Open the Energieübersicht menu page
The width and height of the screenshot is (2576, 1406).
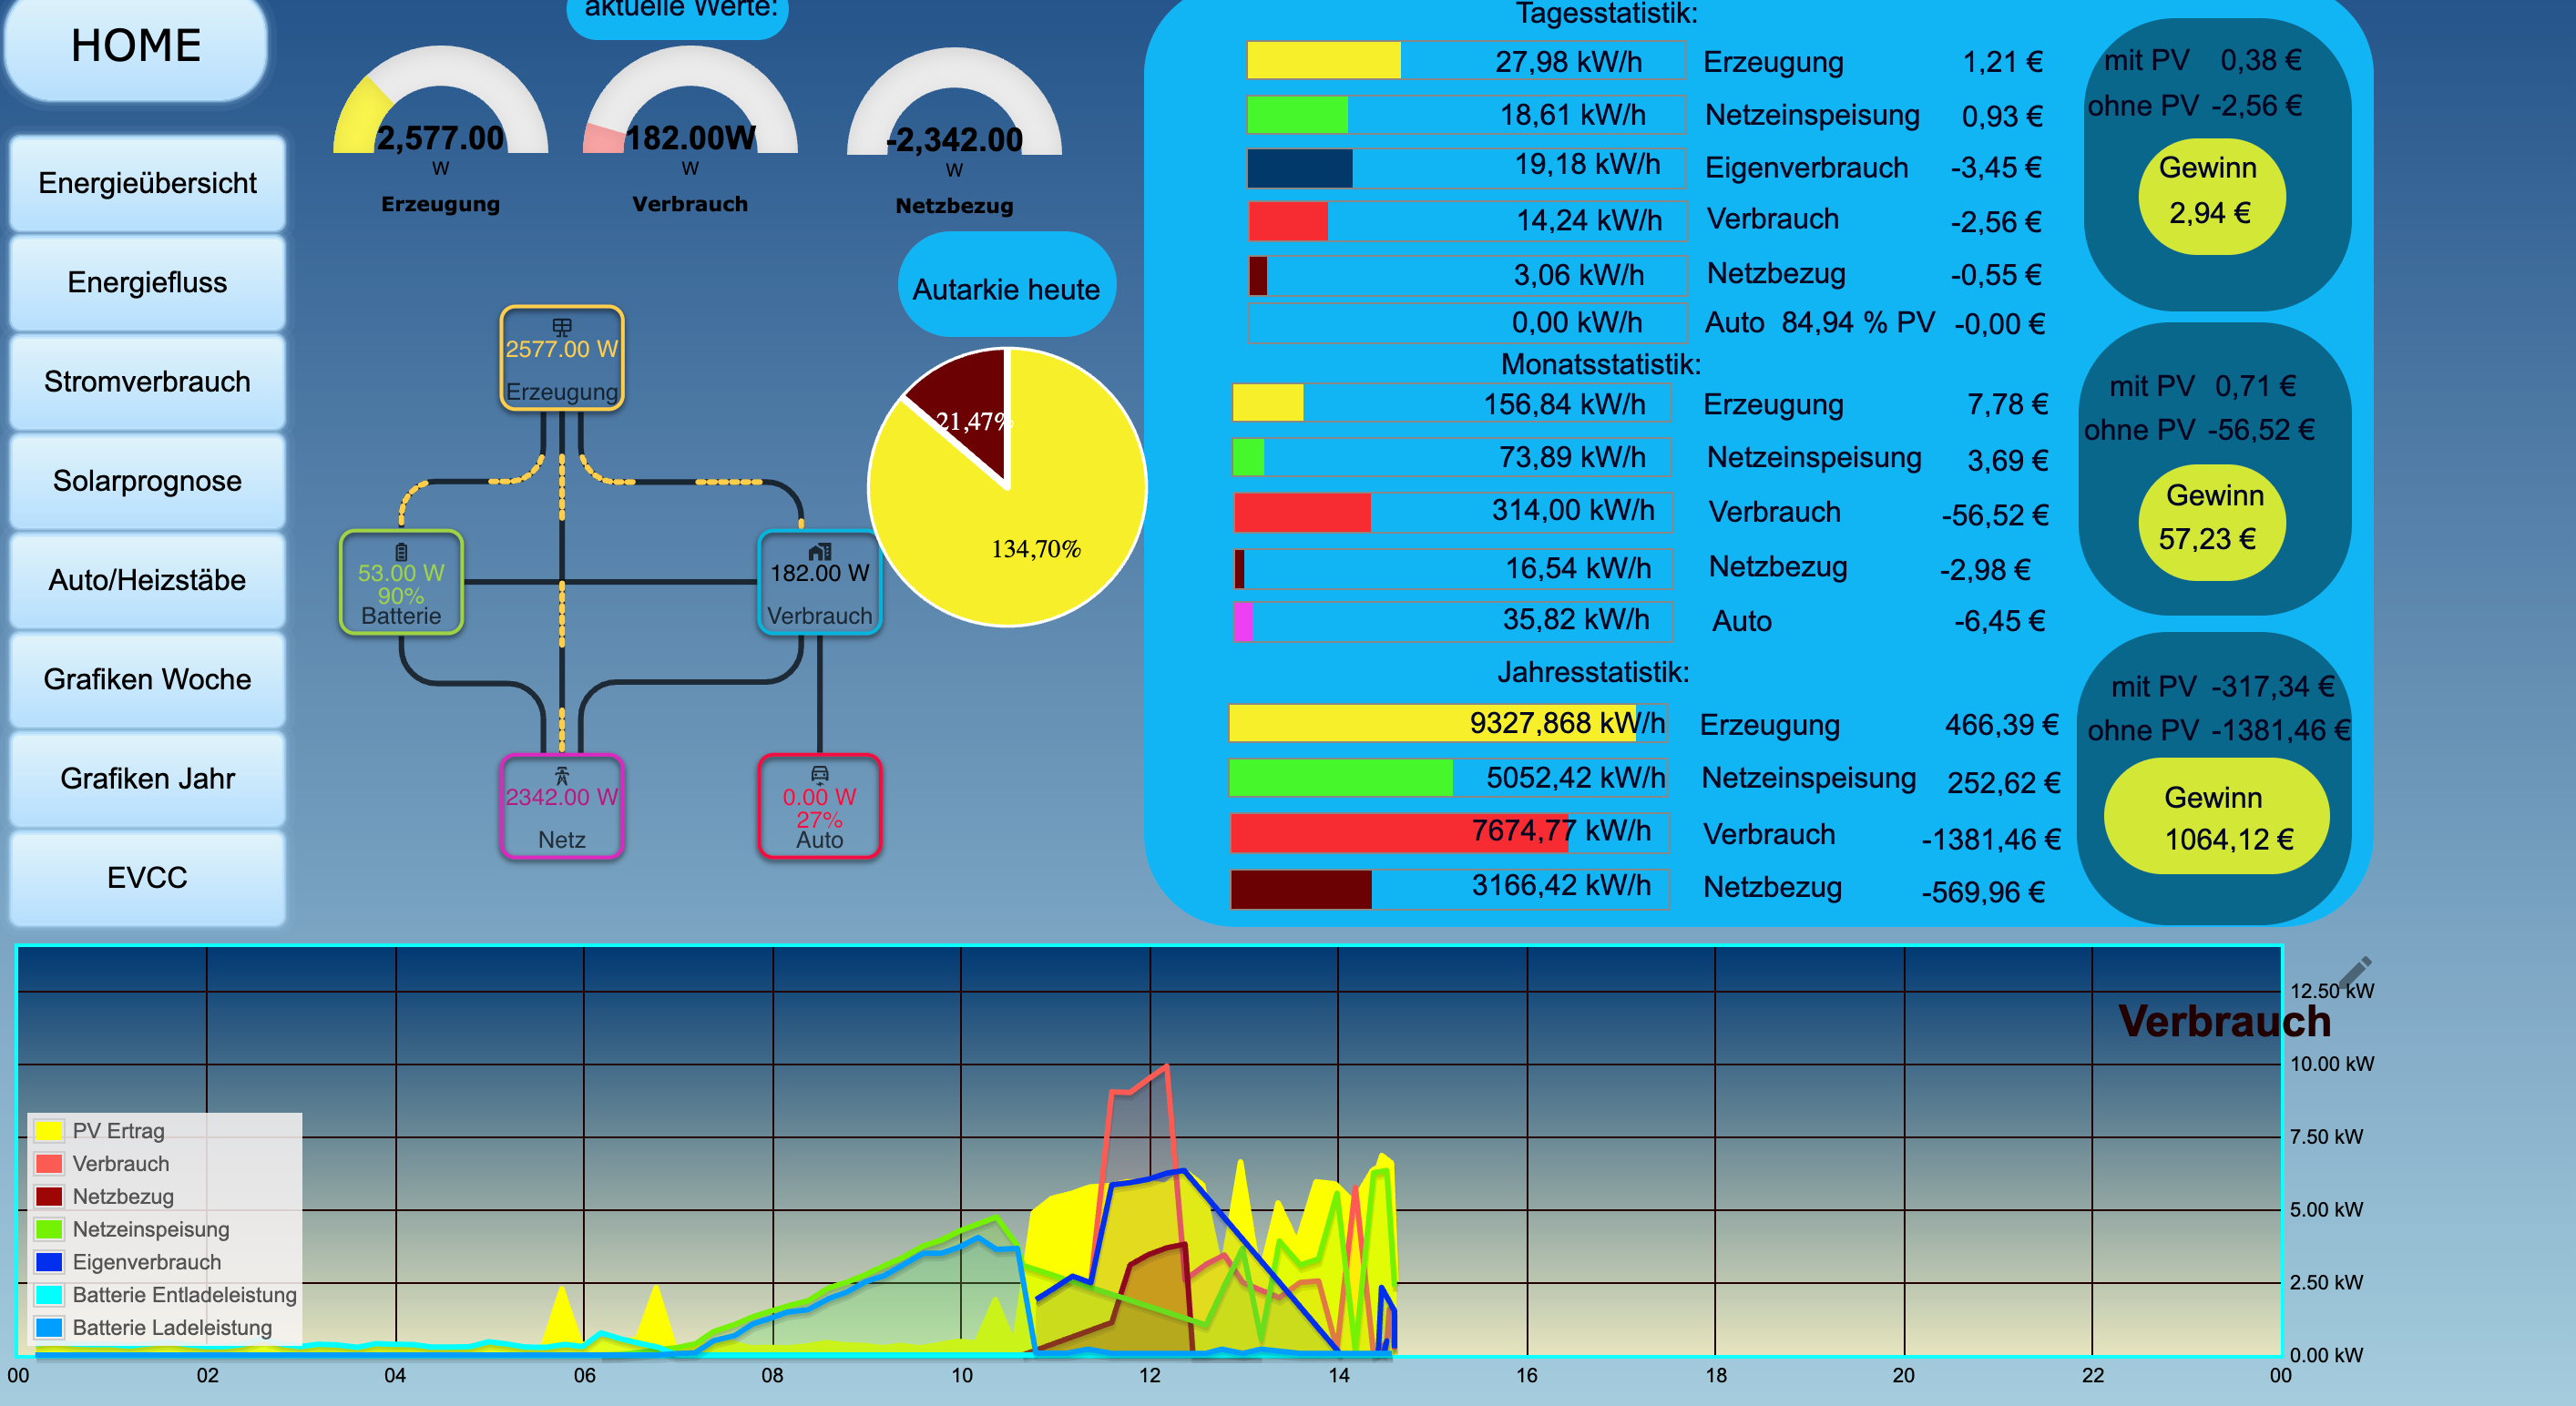pyautogui.click(x=147, y=184)
